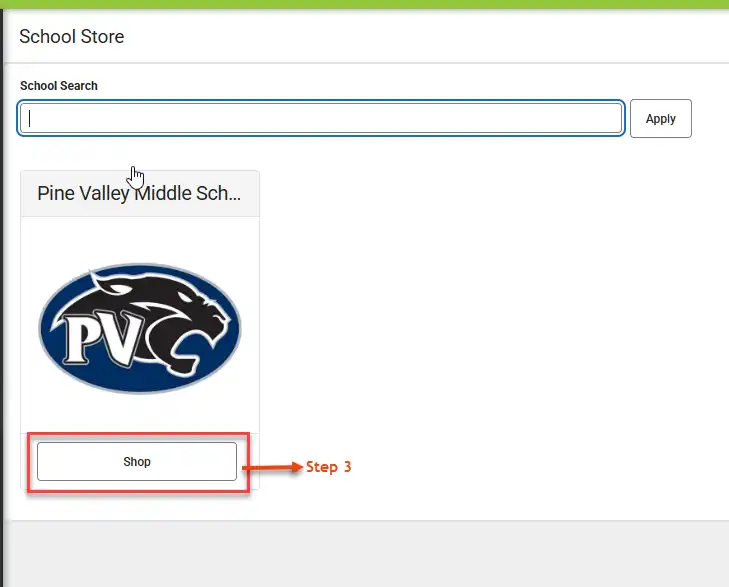Click the School Store page heading
The image size is (729, 587).
click(x=72, y=36)
